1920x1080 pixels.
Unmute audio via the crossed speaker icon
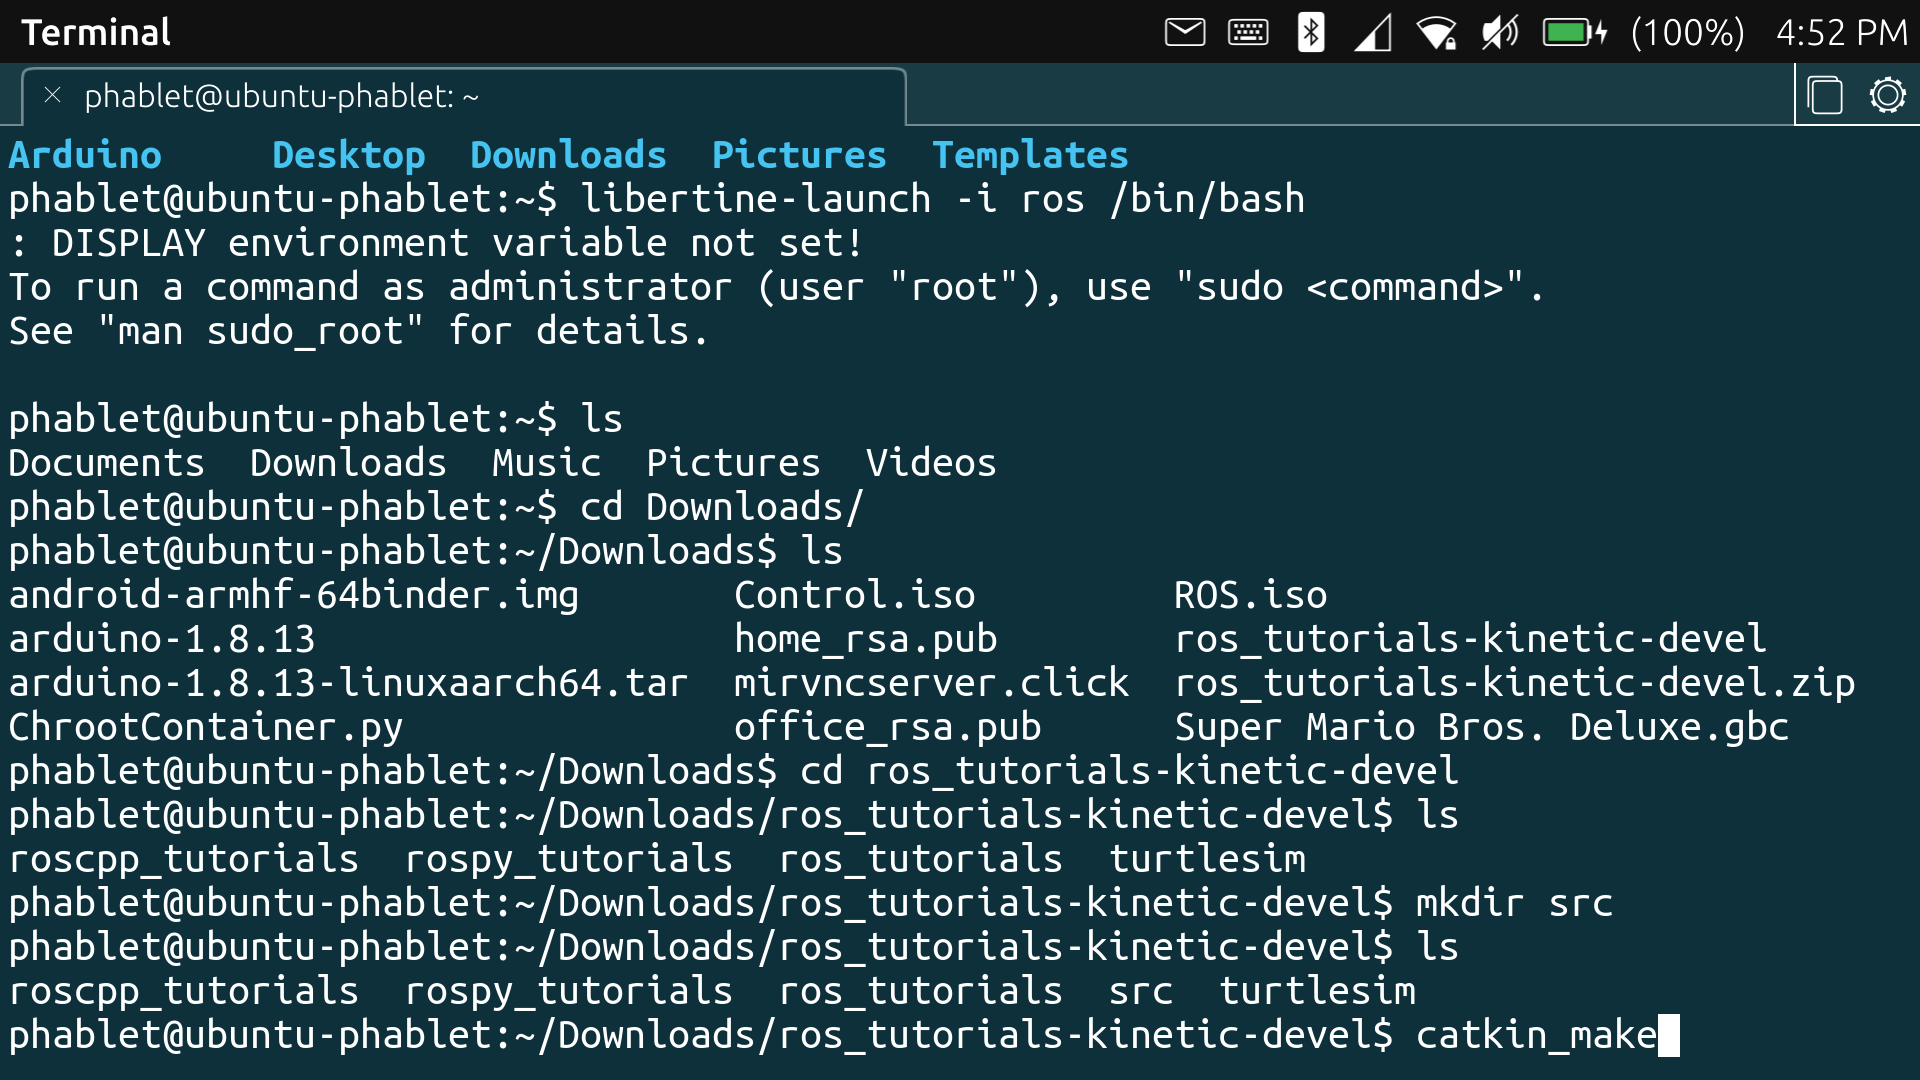tap(1500, 31)
